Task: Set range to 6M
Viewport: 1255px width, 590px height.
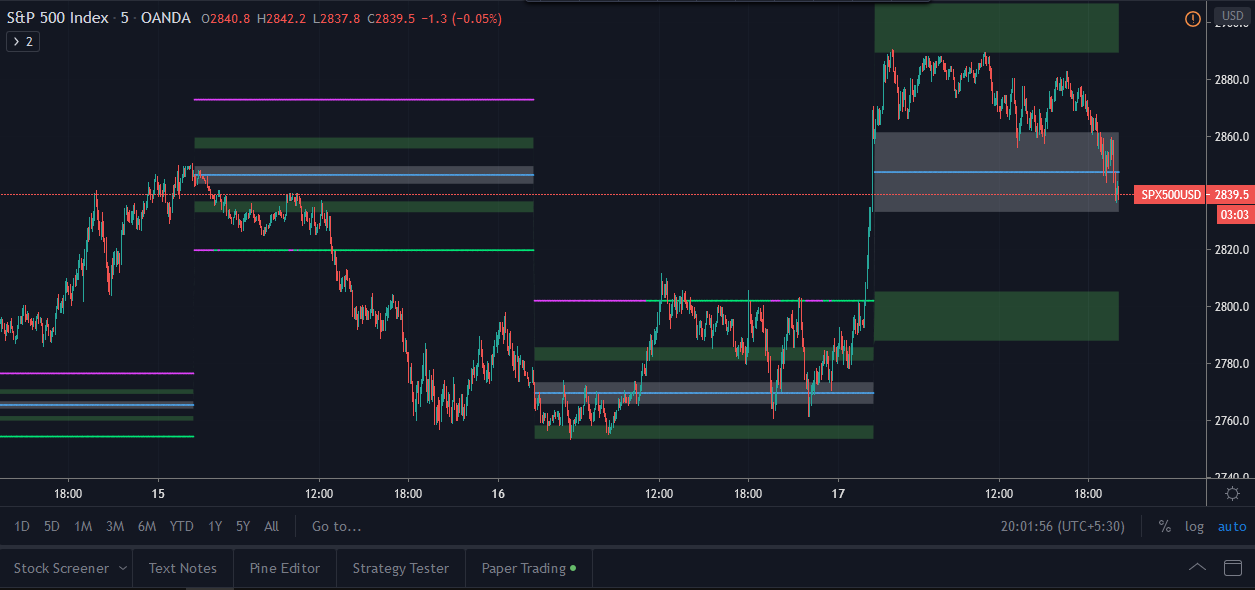Action: point(147,526)
